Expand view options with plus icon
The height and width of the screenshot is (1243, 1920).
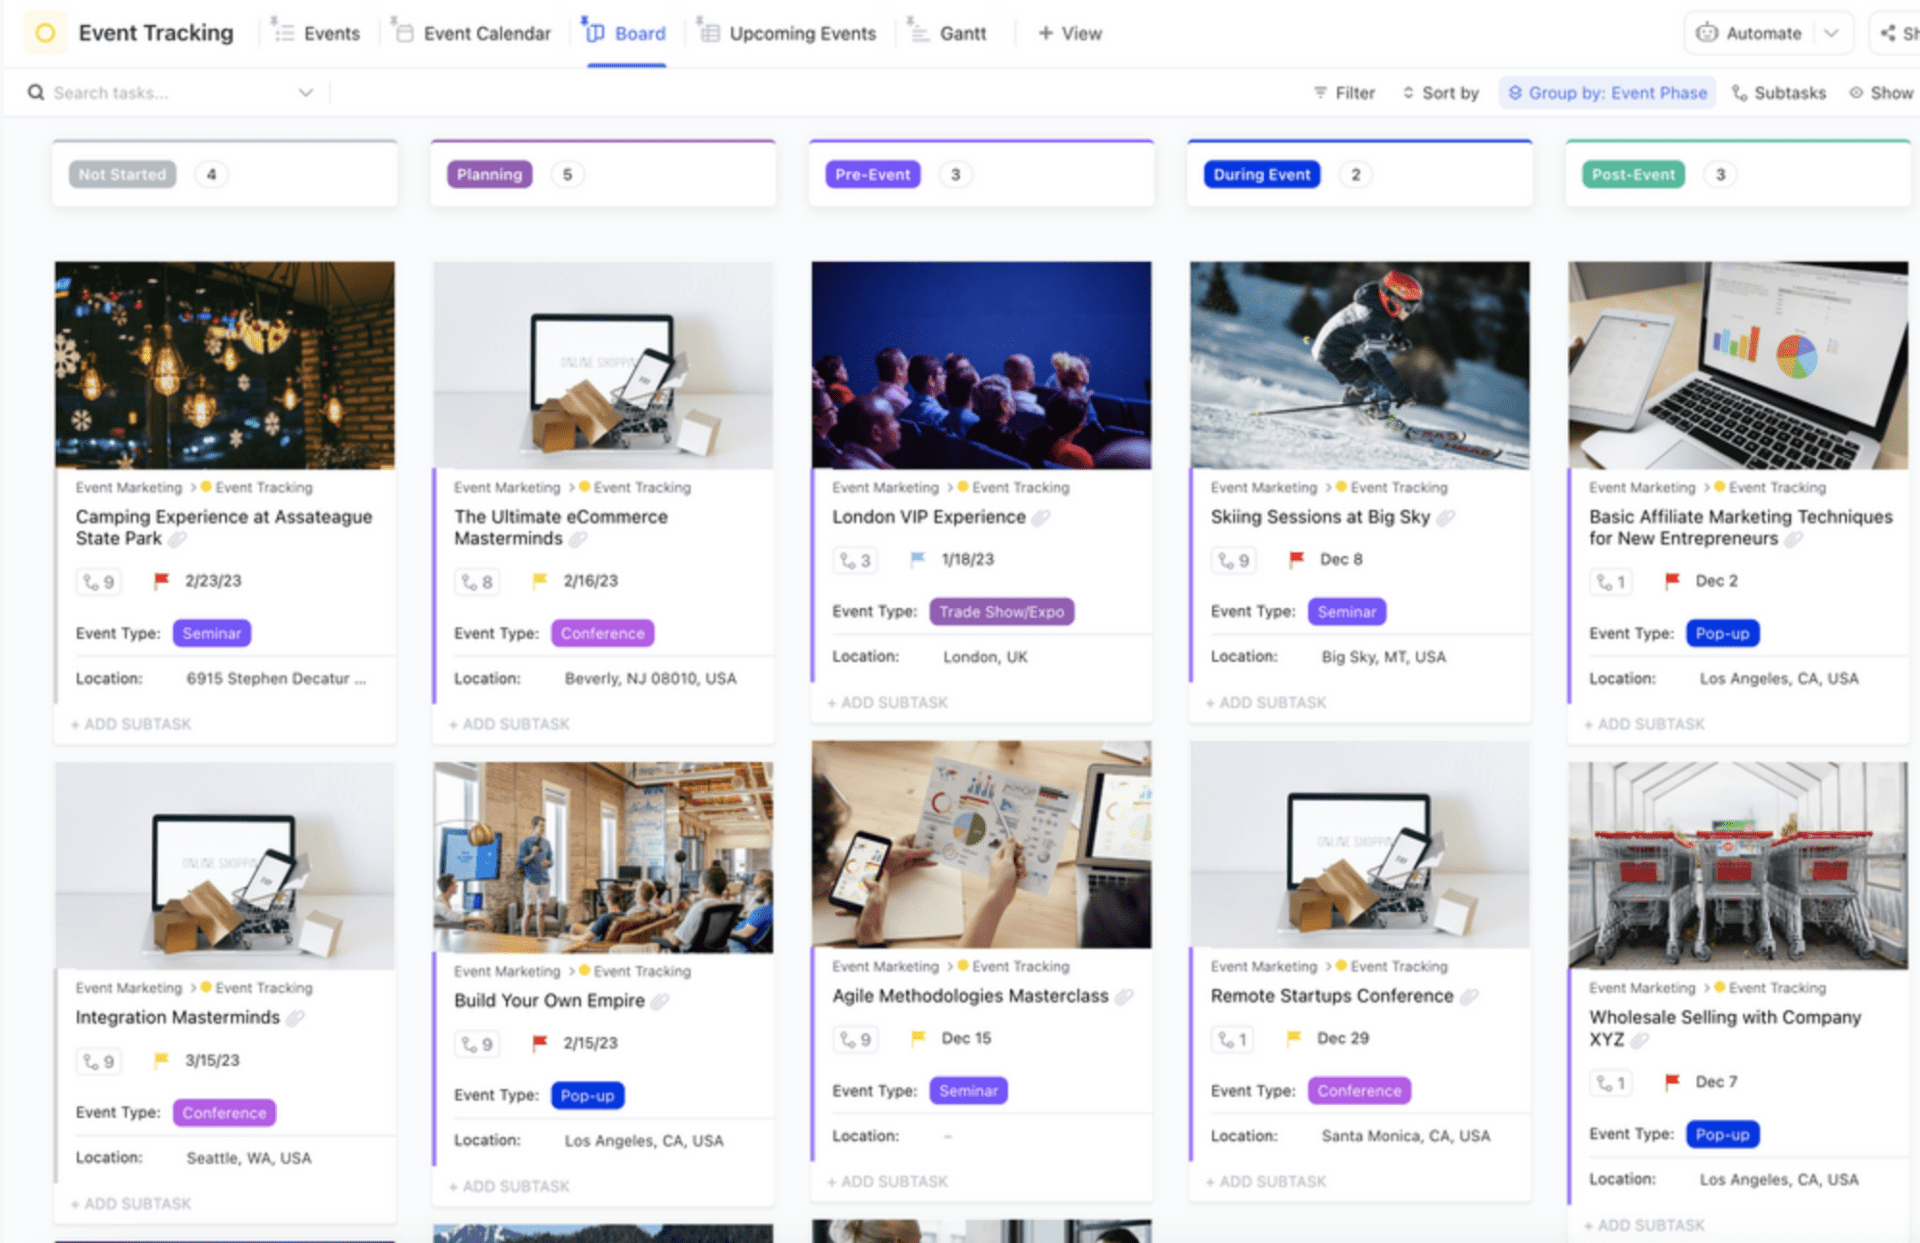(x=1071, y=31)
